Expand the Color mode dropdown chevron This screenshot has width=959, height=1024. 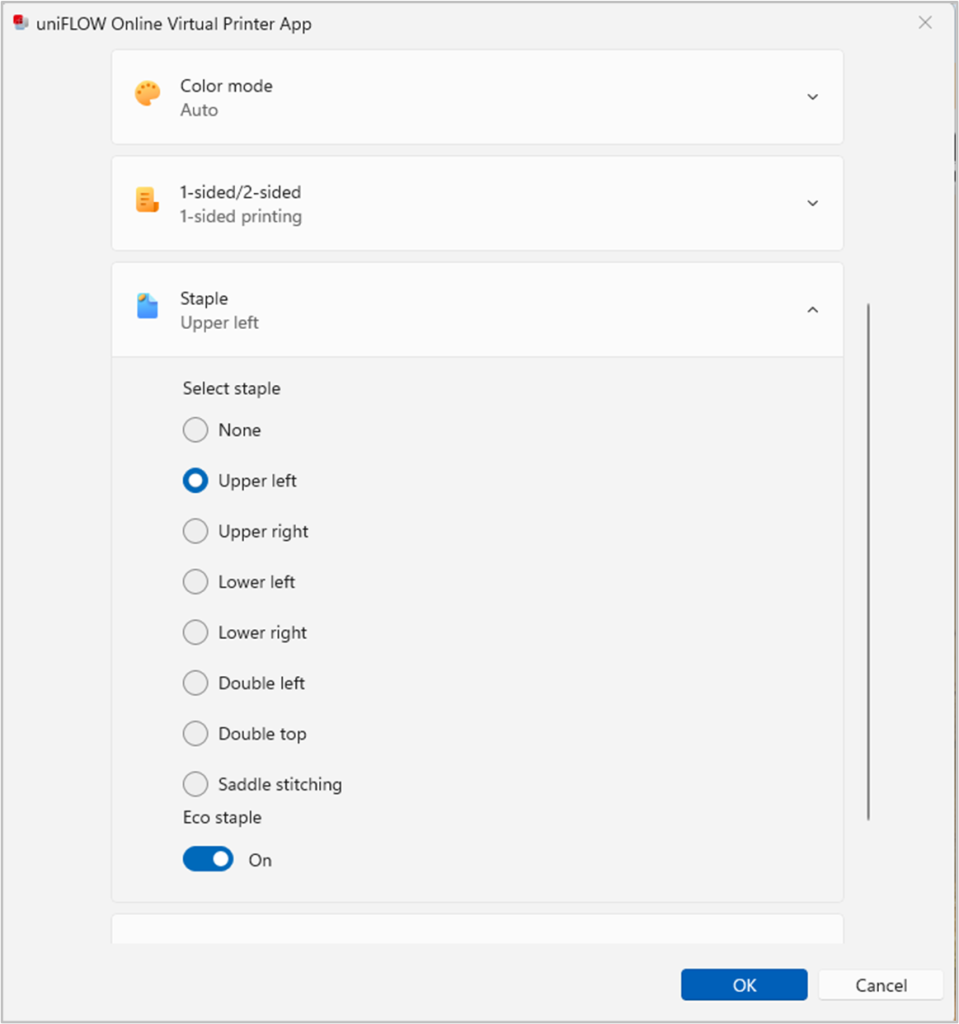(812, 97)
